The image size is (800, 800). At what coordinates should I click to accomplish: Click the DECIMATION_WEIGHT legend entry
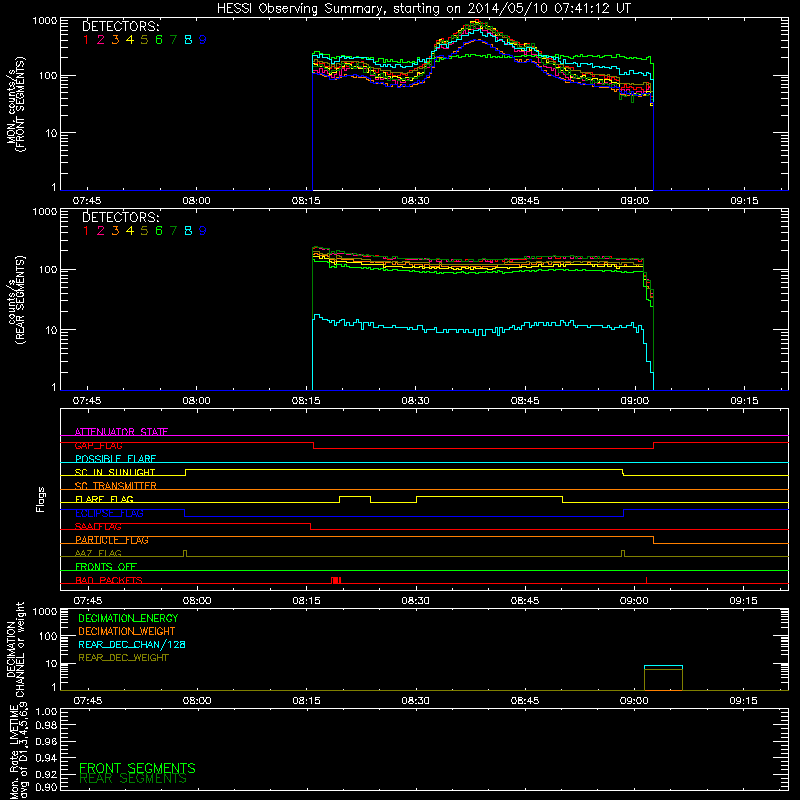pos(127,631)
